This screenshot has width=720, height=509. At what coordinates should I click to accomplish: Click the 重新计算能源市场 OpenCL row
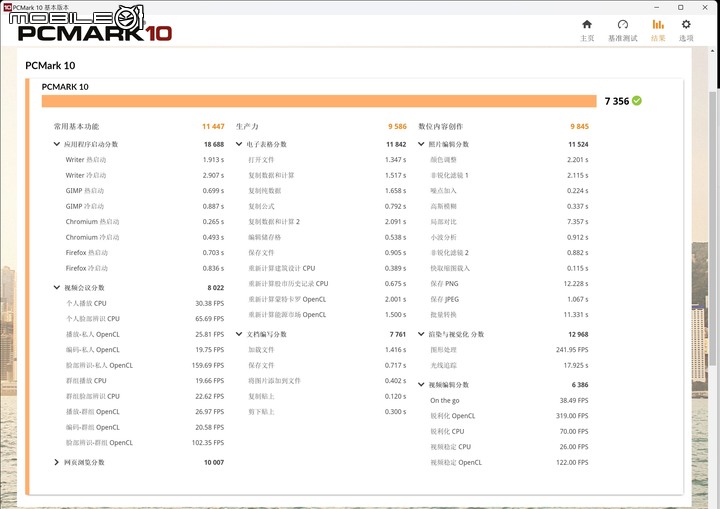tap(327, 315)
